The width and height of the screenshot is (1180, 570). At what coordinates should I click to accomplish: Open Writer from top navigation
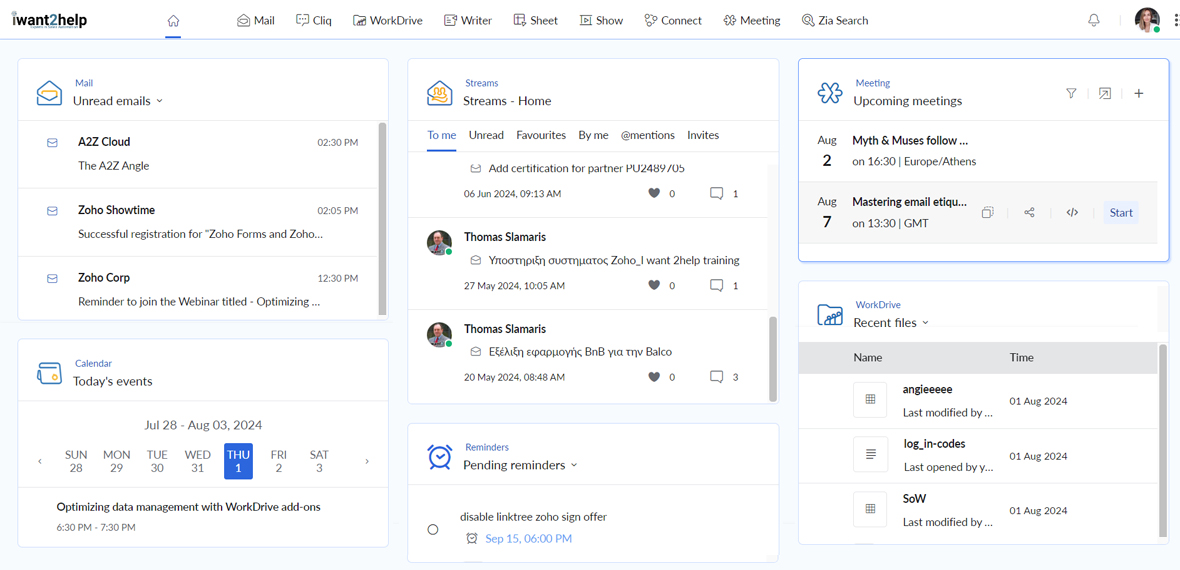tap(467, 20)
